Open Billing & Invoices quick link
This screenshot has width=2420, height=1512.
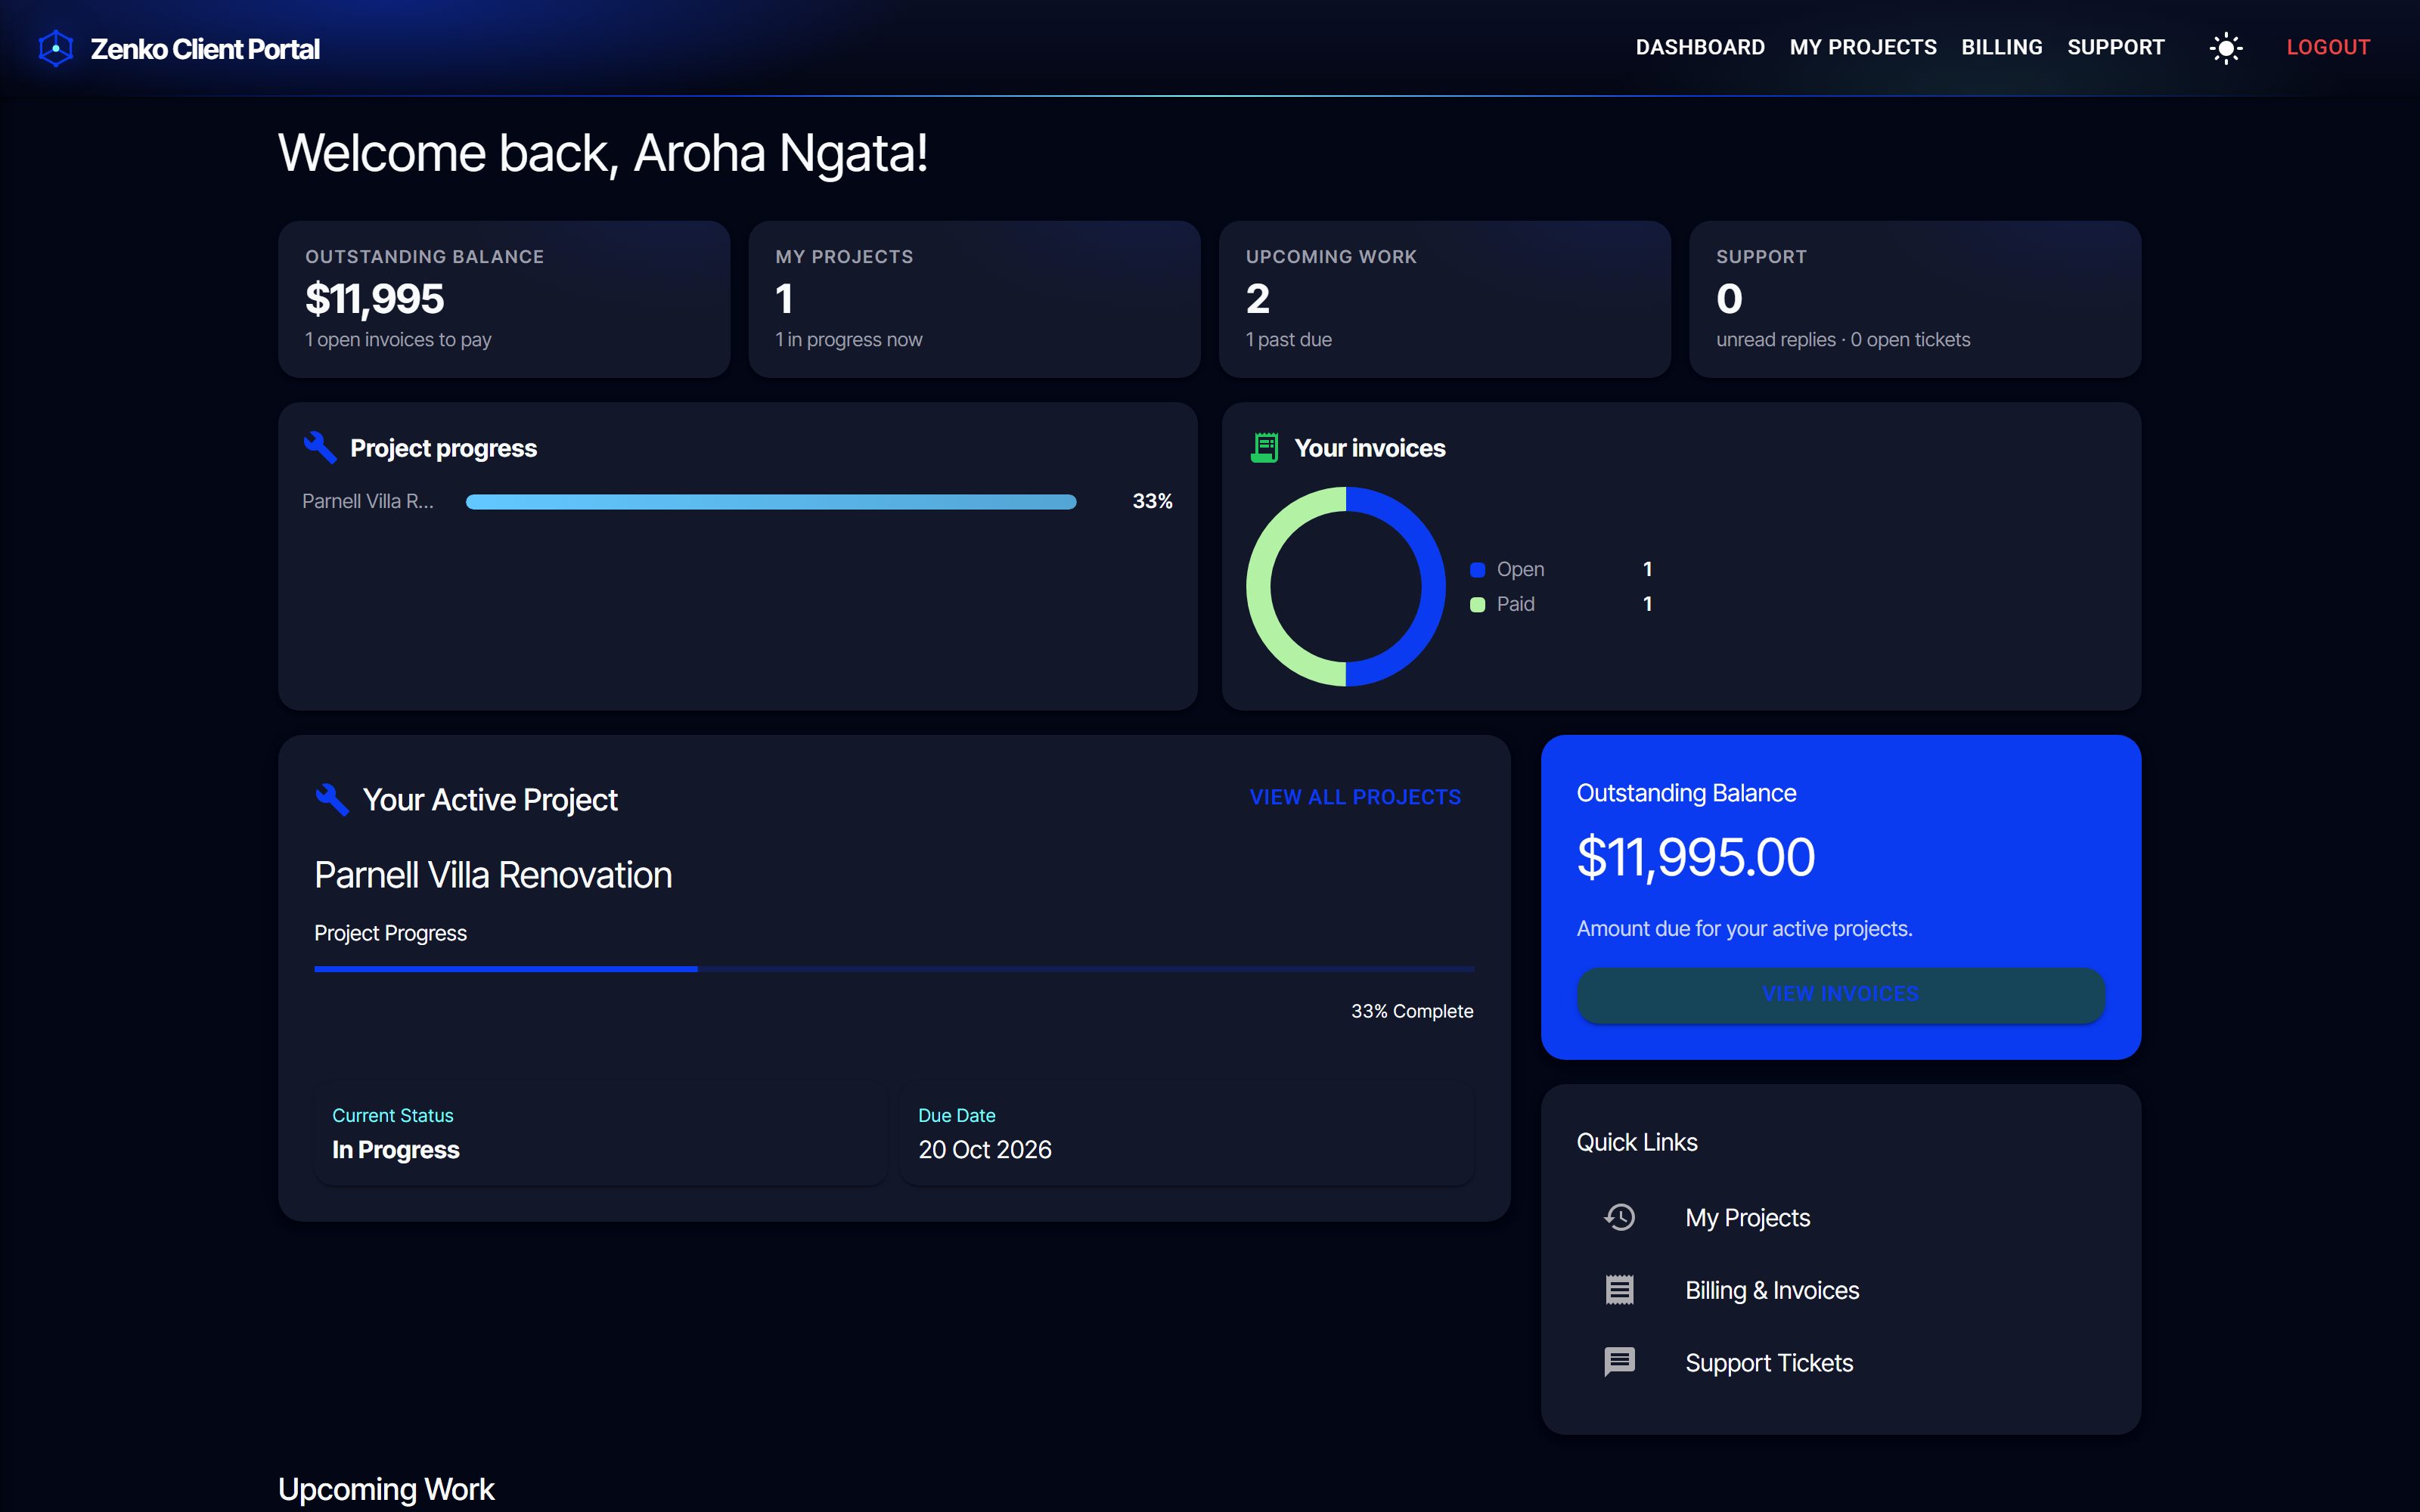point(1841,1290)
